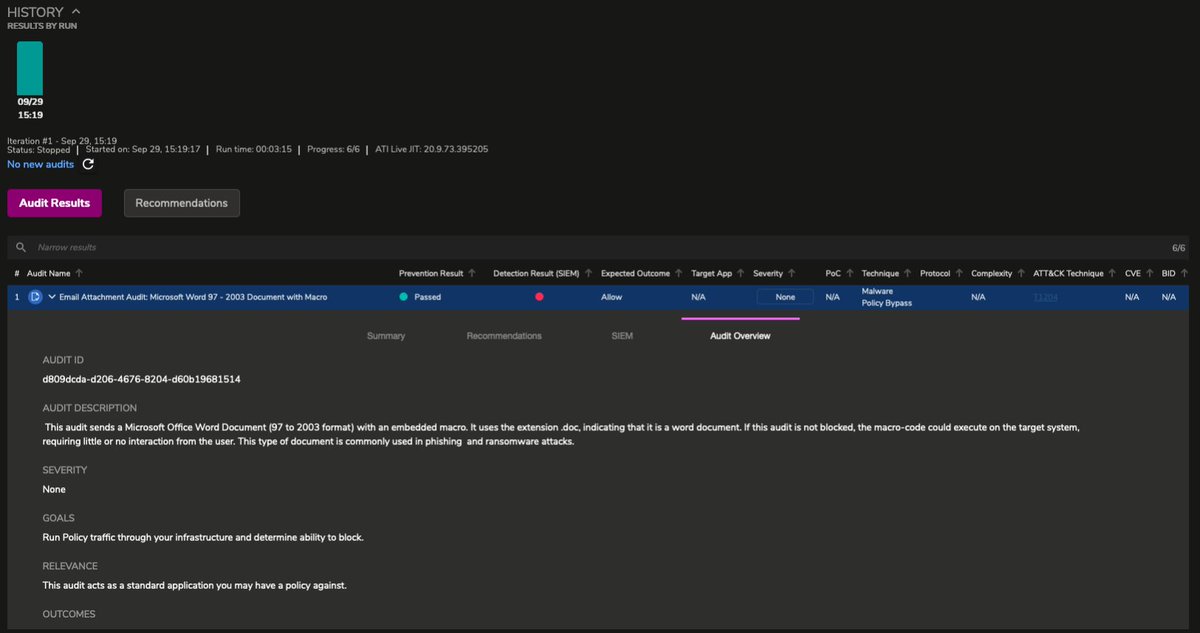The image size is (1200, 633).
Task: Click the refresh audits icon
Action: (x=88, y=164)
